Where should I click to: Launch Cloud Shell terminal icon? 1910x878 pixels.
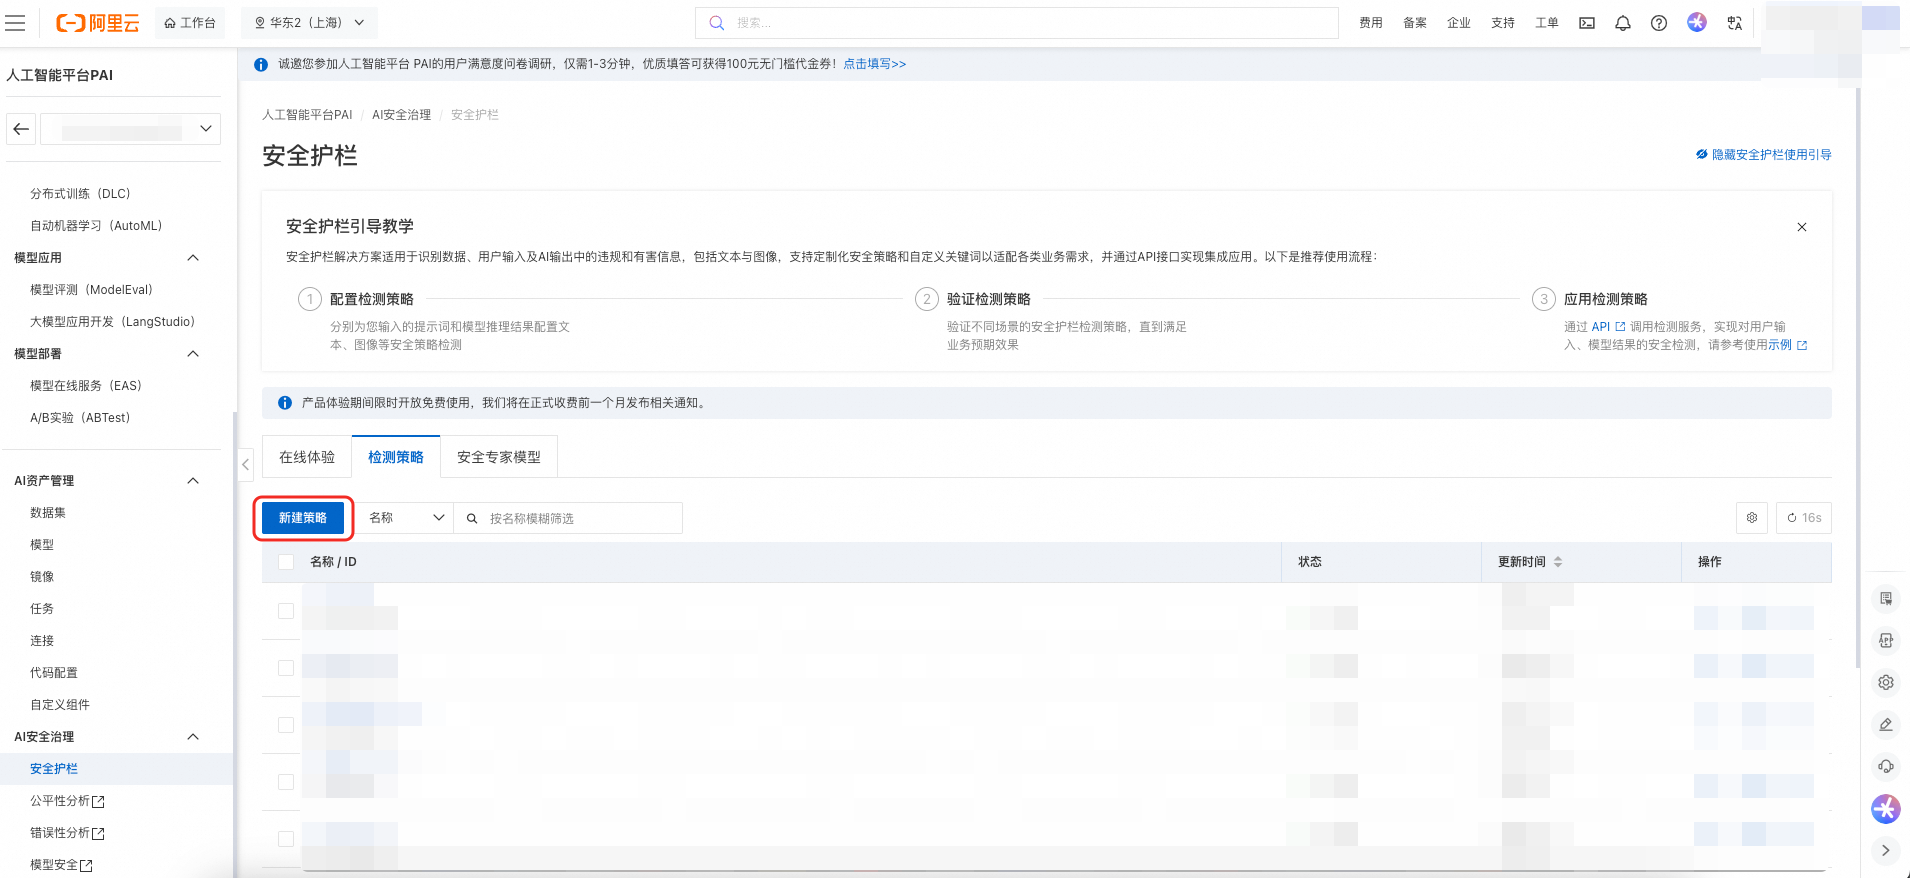pos(1587,23)
